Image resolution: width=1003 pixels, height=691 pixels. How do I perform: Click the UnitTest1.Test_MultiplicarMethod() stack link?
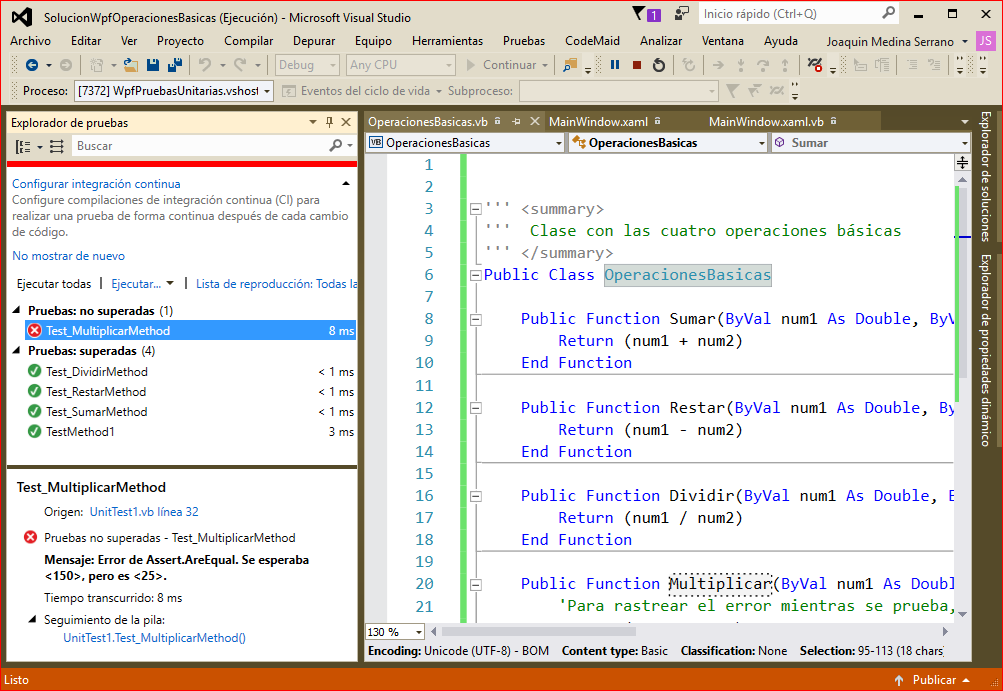click(154, 638)
